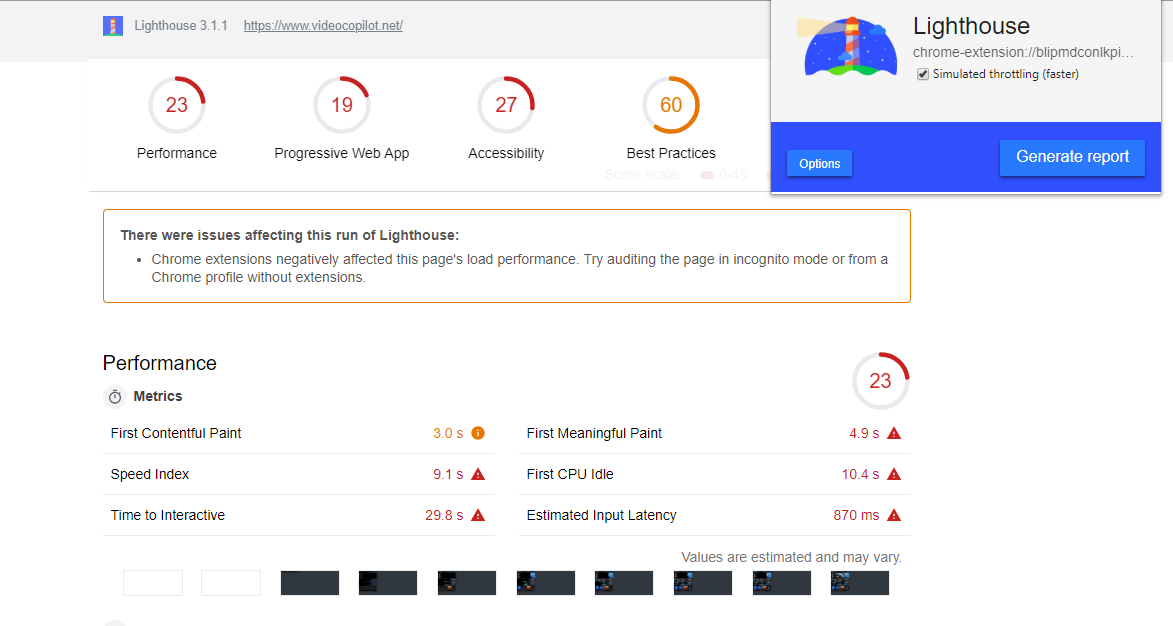
Task: Click warning triangle next to Speed Index 9.1 s
Action: click(478, 474)
